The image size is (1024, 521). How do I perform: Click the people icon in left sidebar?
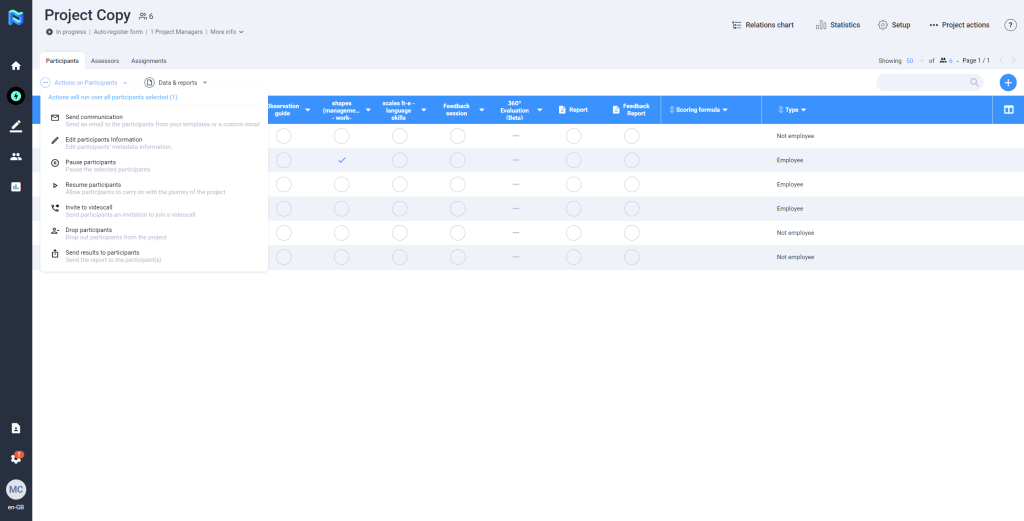16,156
